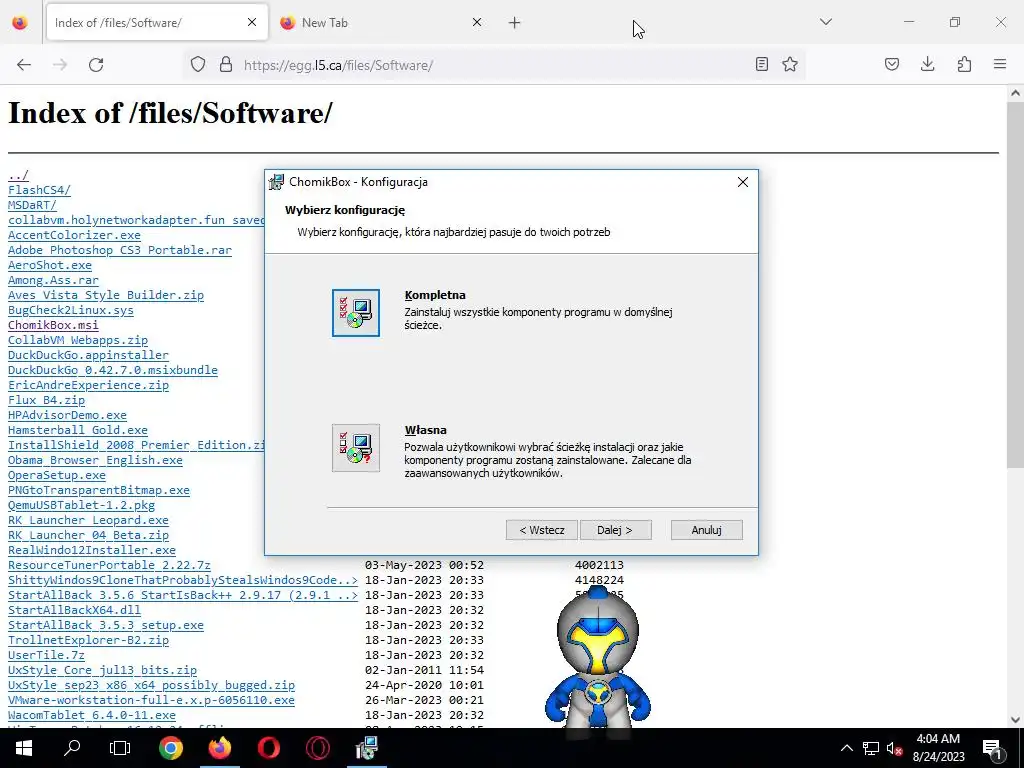Viewport: 1024px width, 768px height.
Task: Launch Chrome from the taskbar
Action: (171, 748)
